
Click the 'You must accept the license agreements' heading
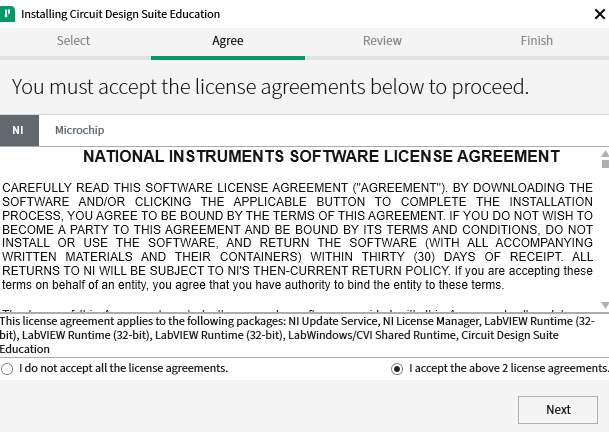tap(270, 87)
